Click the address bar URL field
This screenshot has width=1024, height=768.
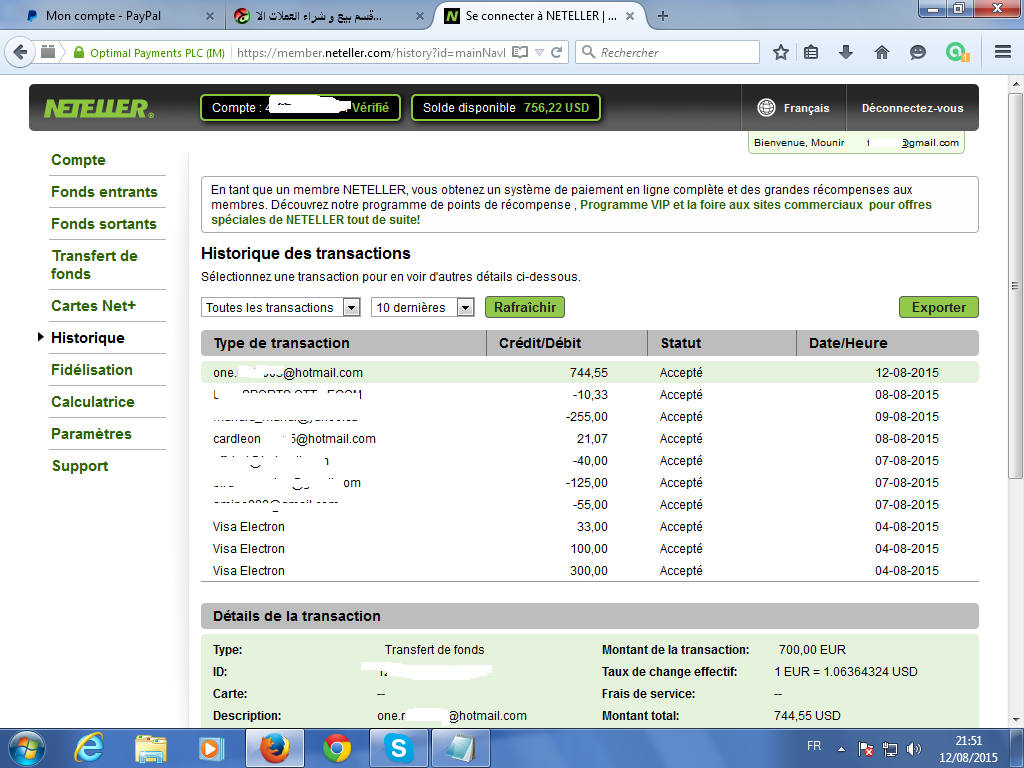(371, 52)
